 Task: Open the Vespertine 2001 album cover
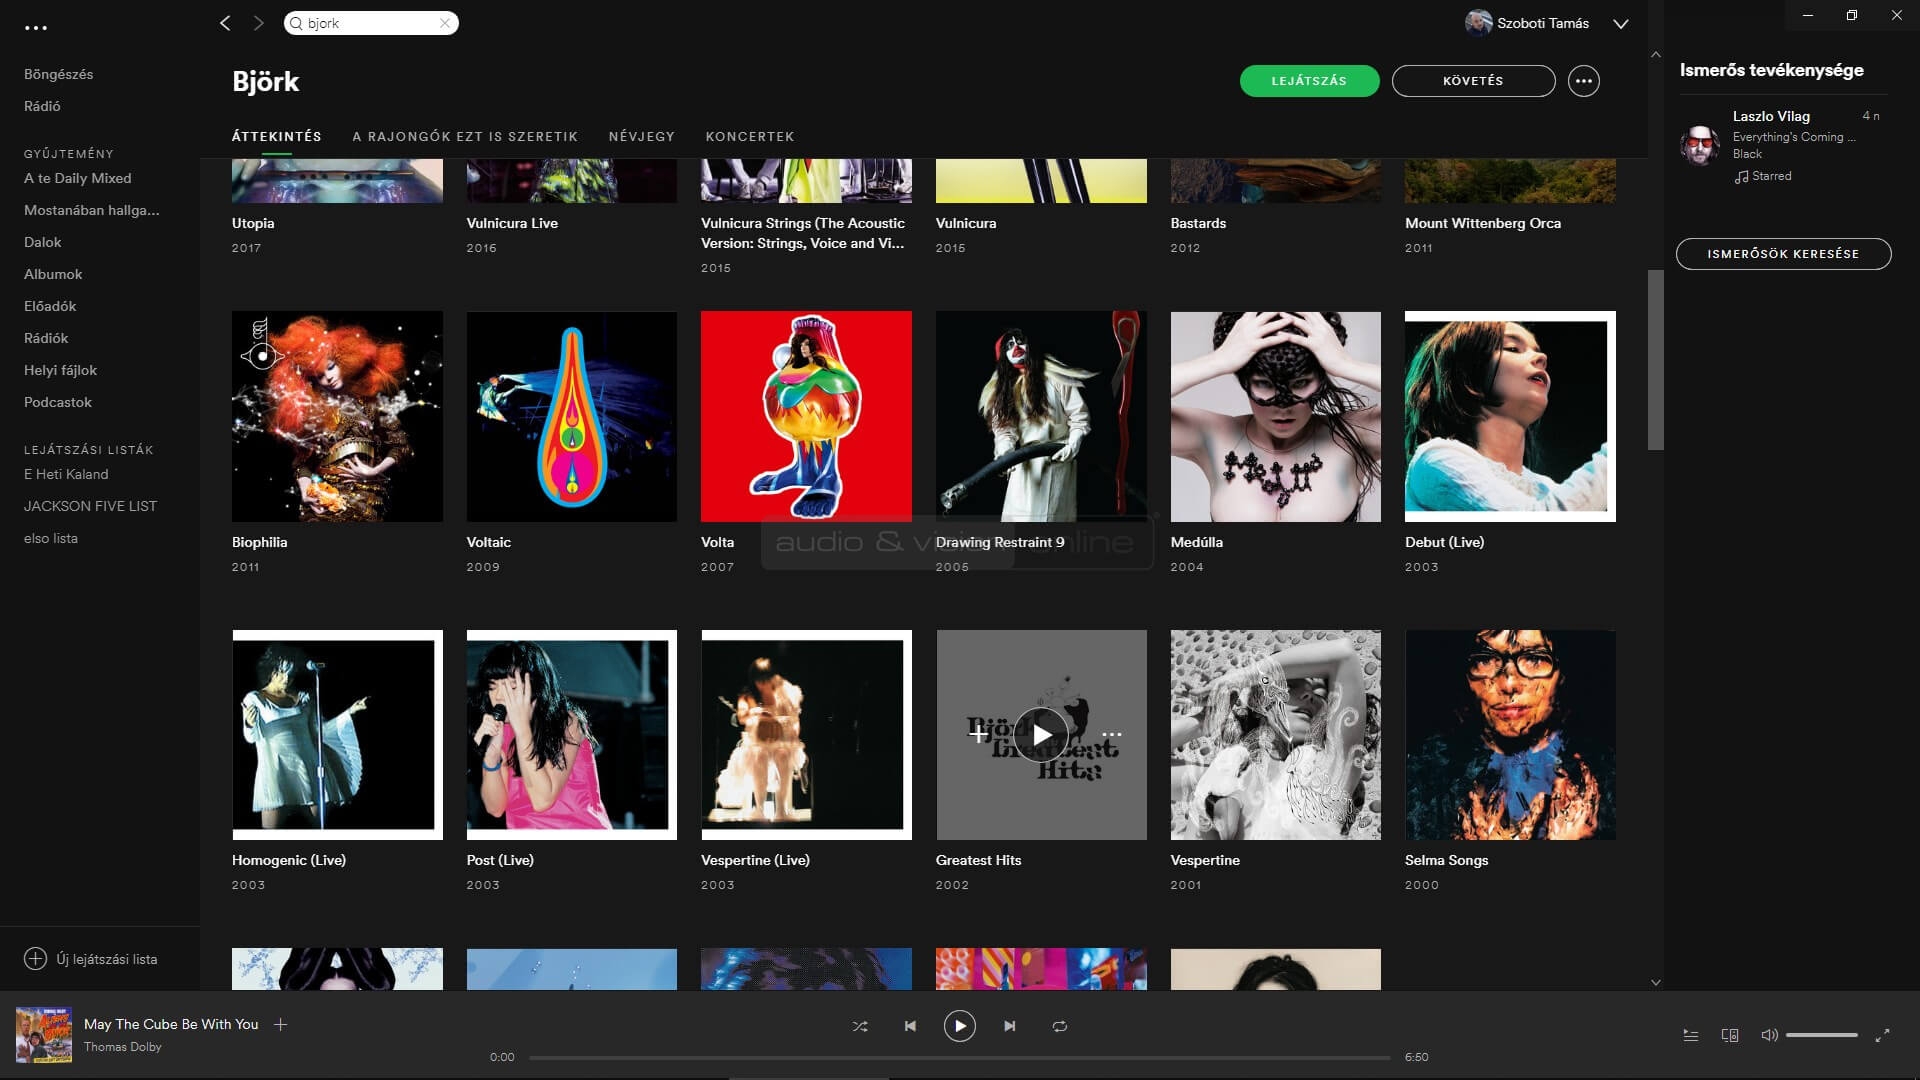click(x=1275, y=735)
